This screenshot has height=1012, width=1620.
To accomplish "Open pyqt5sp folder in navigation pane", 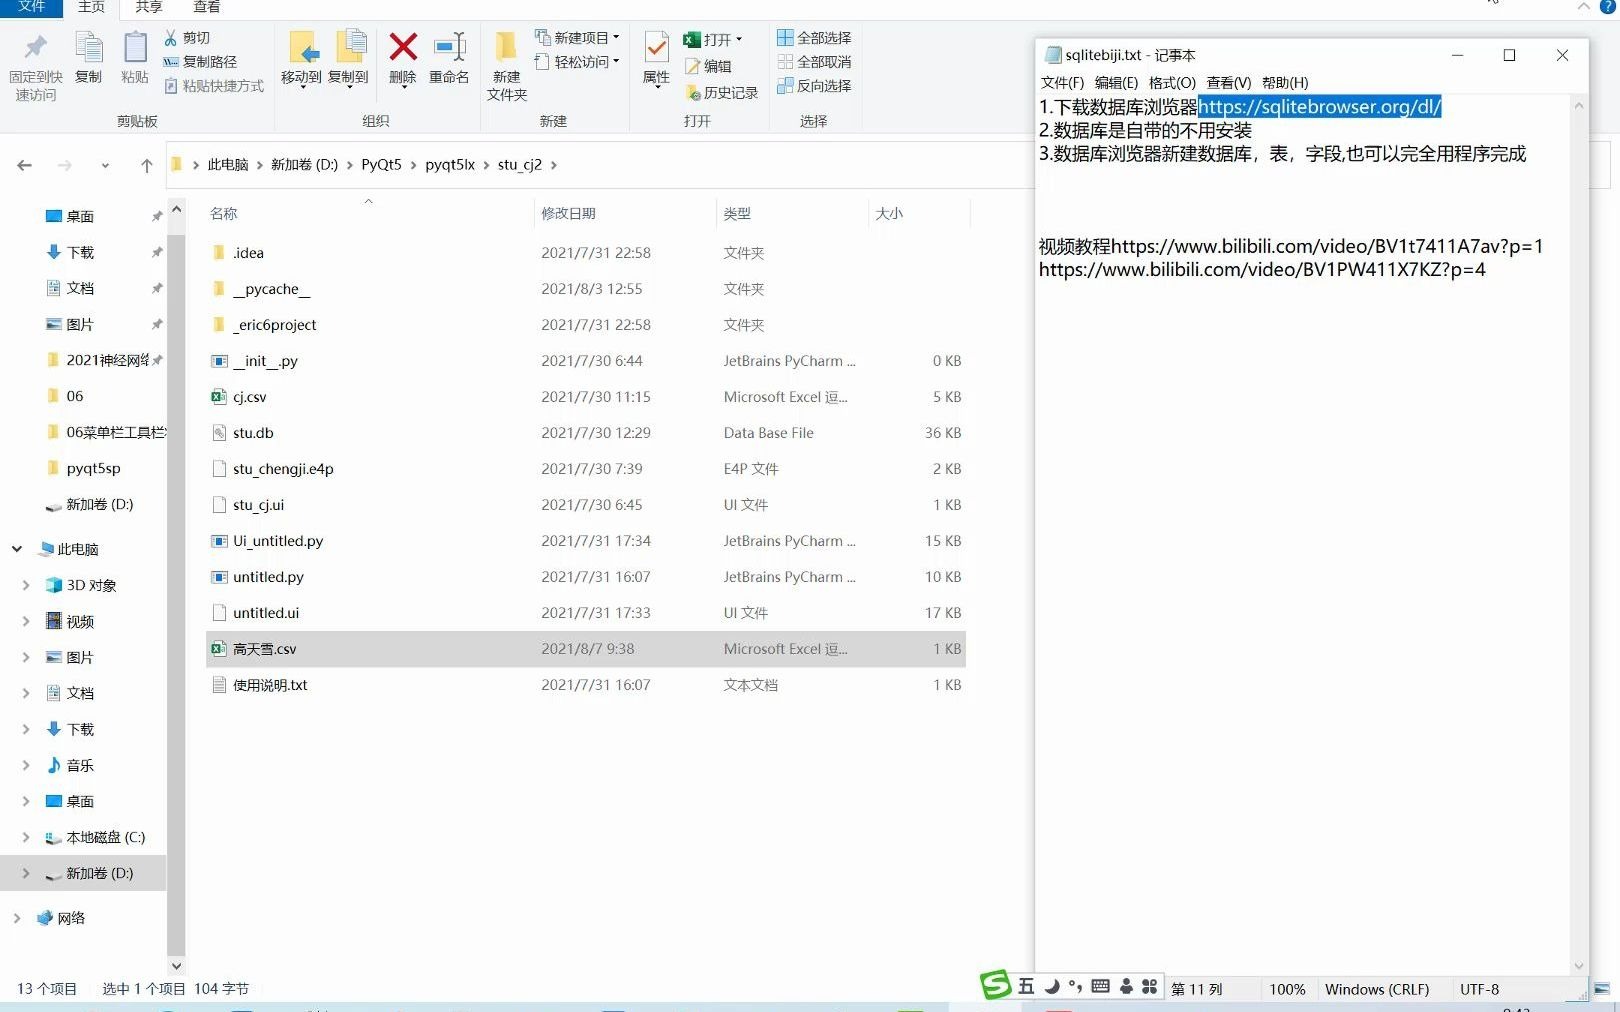I will click(x=93, y=468).
